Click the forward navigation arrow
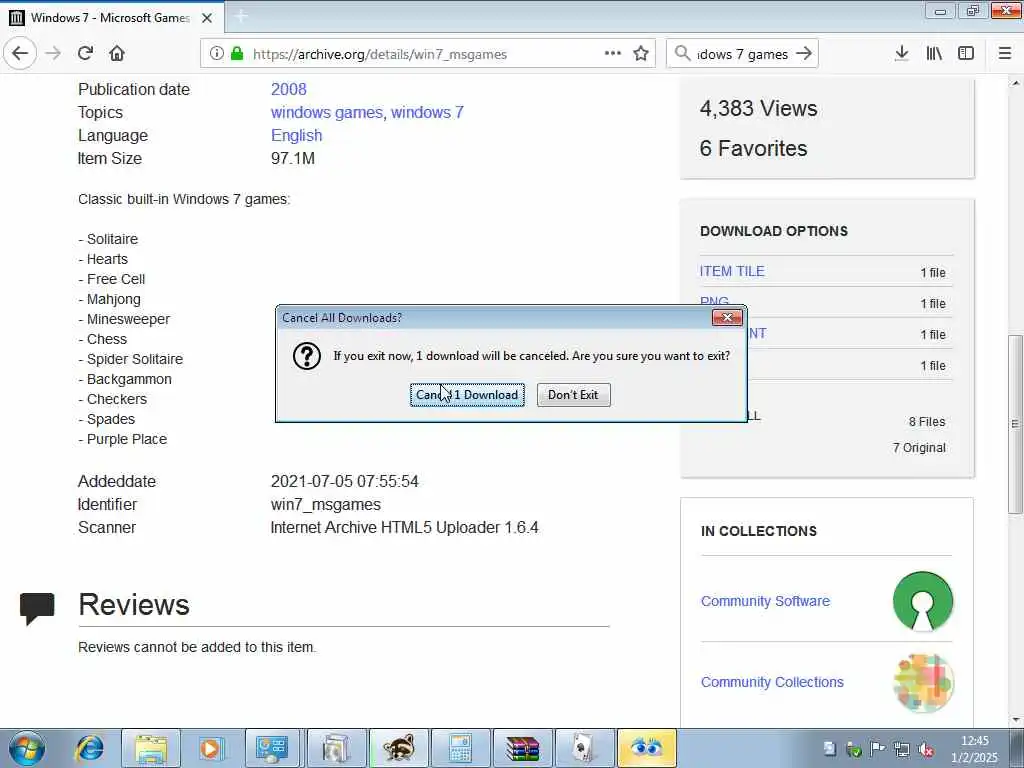 tap(54, 54)
